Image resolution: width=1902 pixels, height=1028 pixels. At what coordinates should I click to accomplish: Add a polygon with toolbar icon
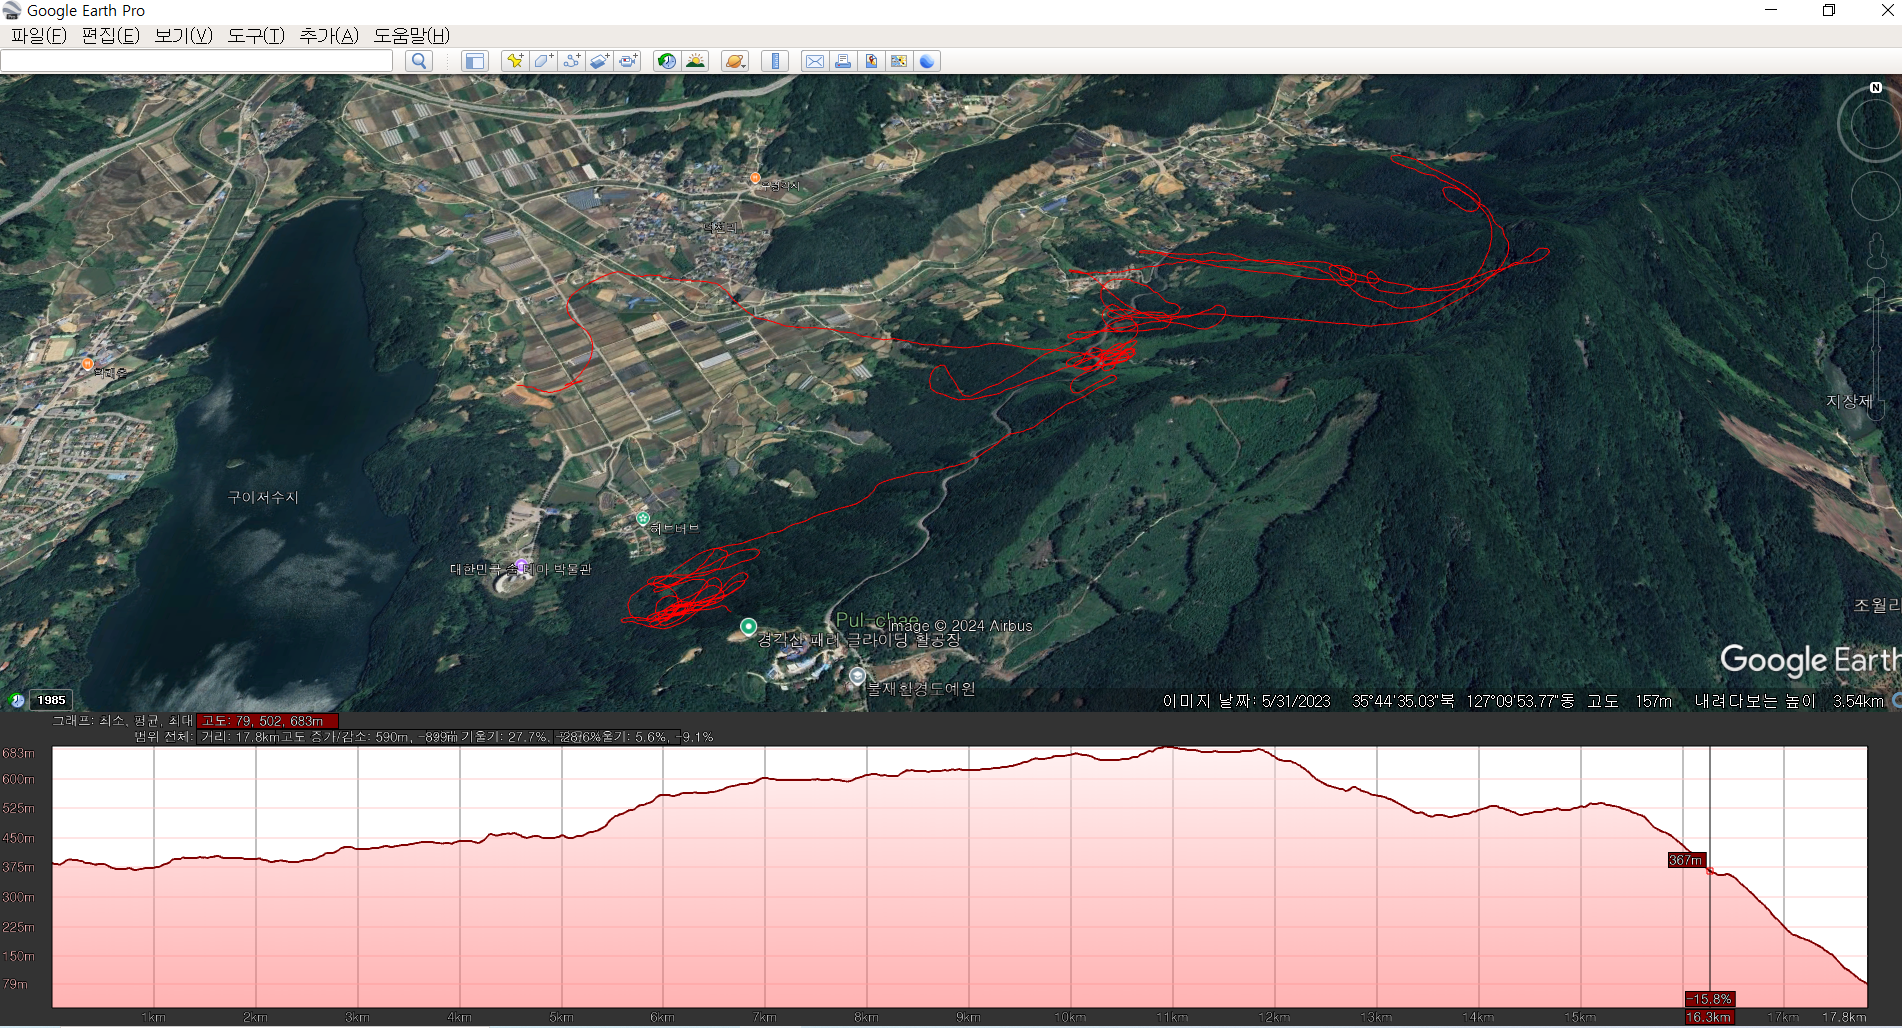(x=543, y=61)
